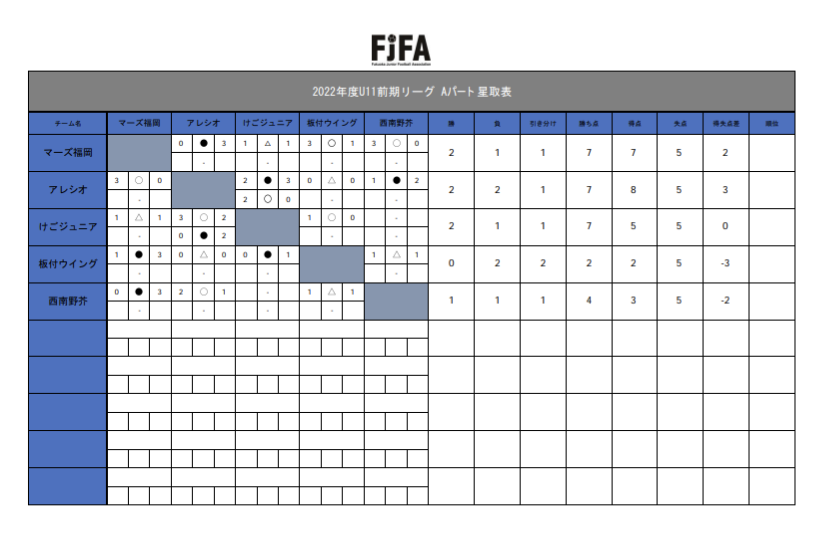The image size is (828, 551).
Task: Click the draw triangle in マーズ福岡 row under けごジュニア
Action: click(267, 143)
